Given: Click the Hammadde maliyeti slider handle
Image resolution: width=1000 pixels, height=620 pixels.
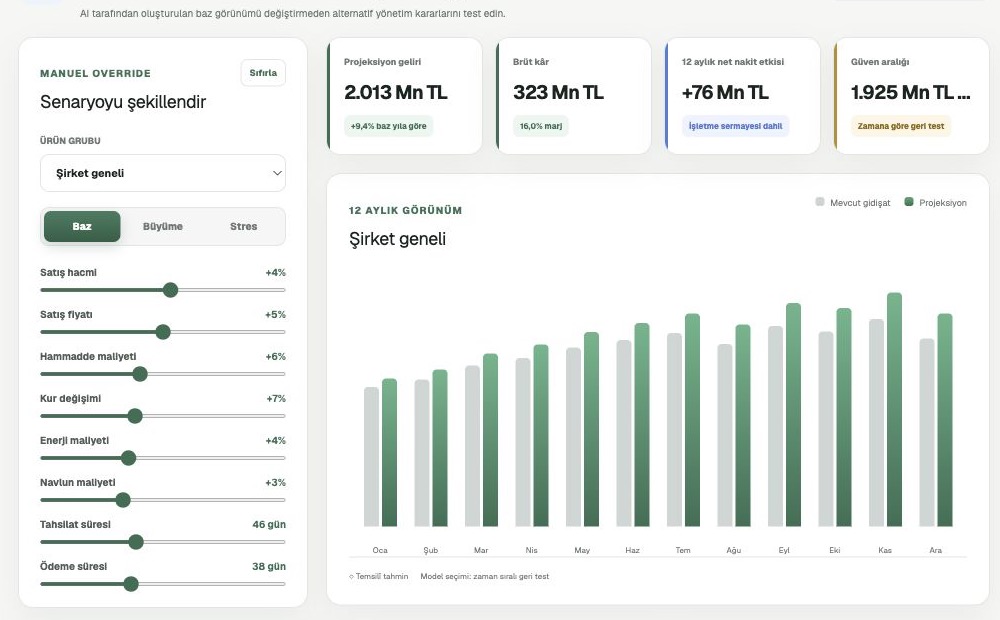Looking at the screenshot, I should coord(140,374).
